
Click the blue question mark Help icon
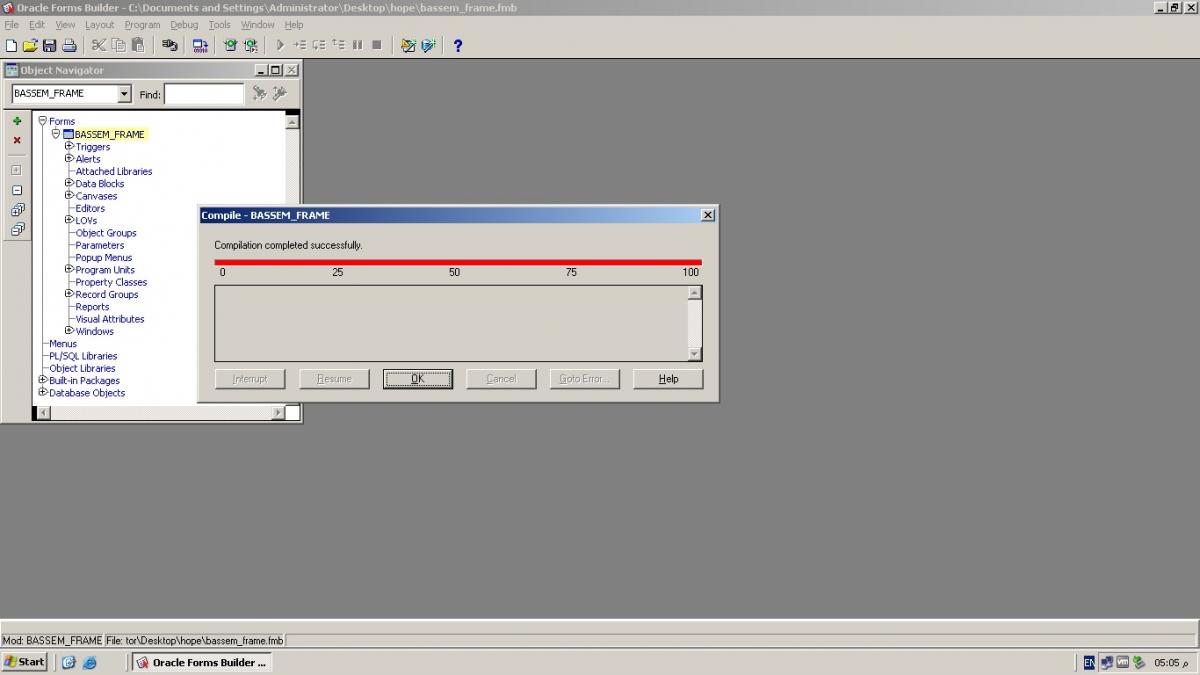tap(458, 45)
